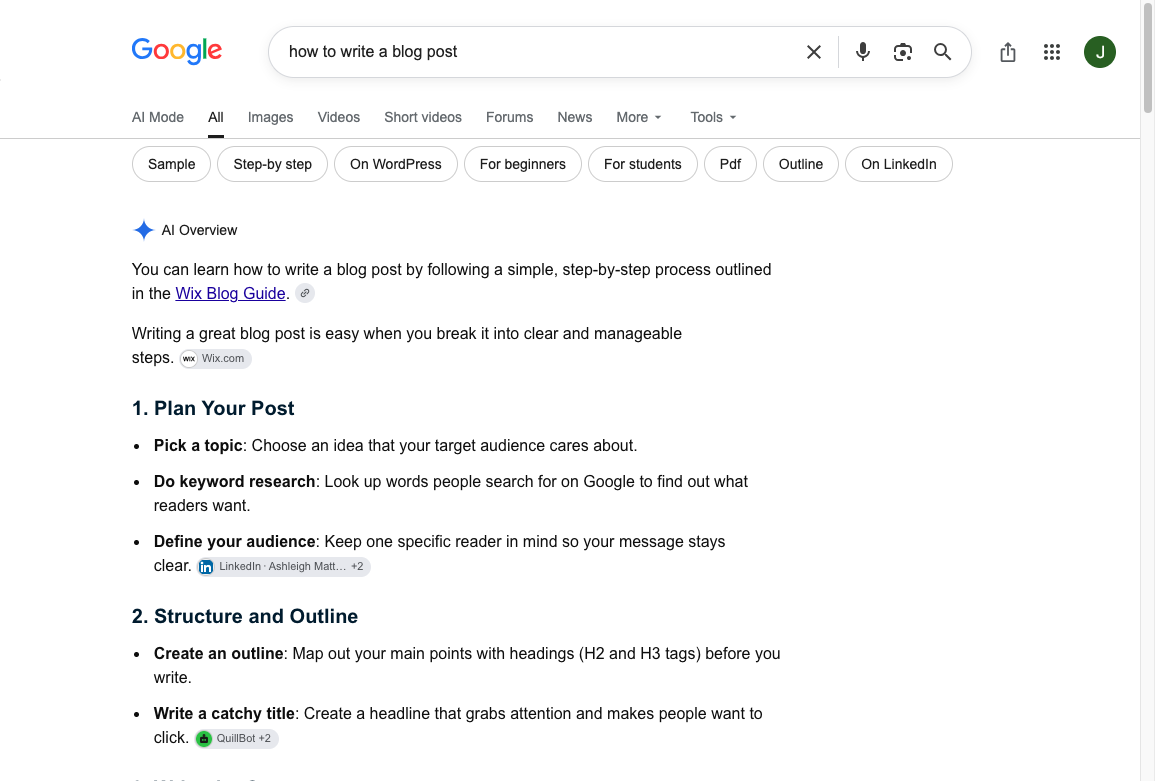Switch to the AI Mode tab
This screenshot has height=781, width=1155.
point(158,117)
